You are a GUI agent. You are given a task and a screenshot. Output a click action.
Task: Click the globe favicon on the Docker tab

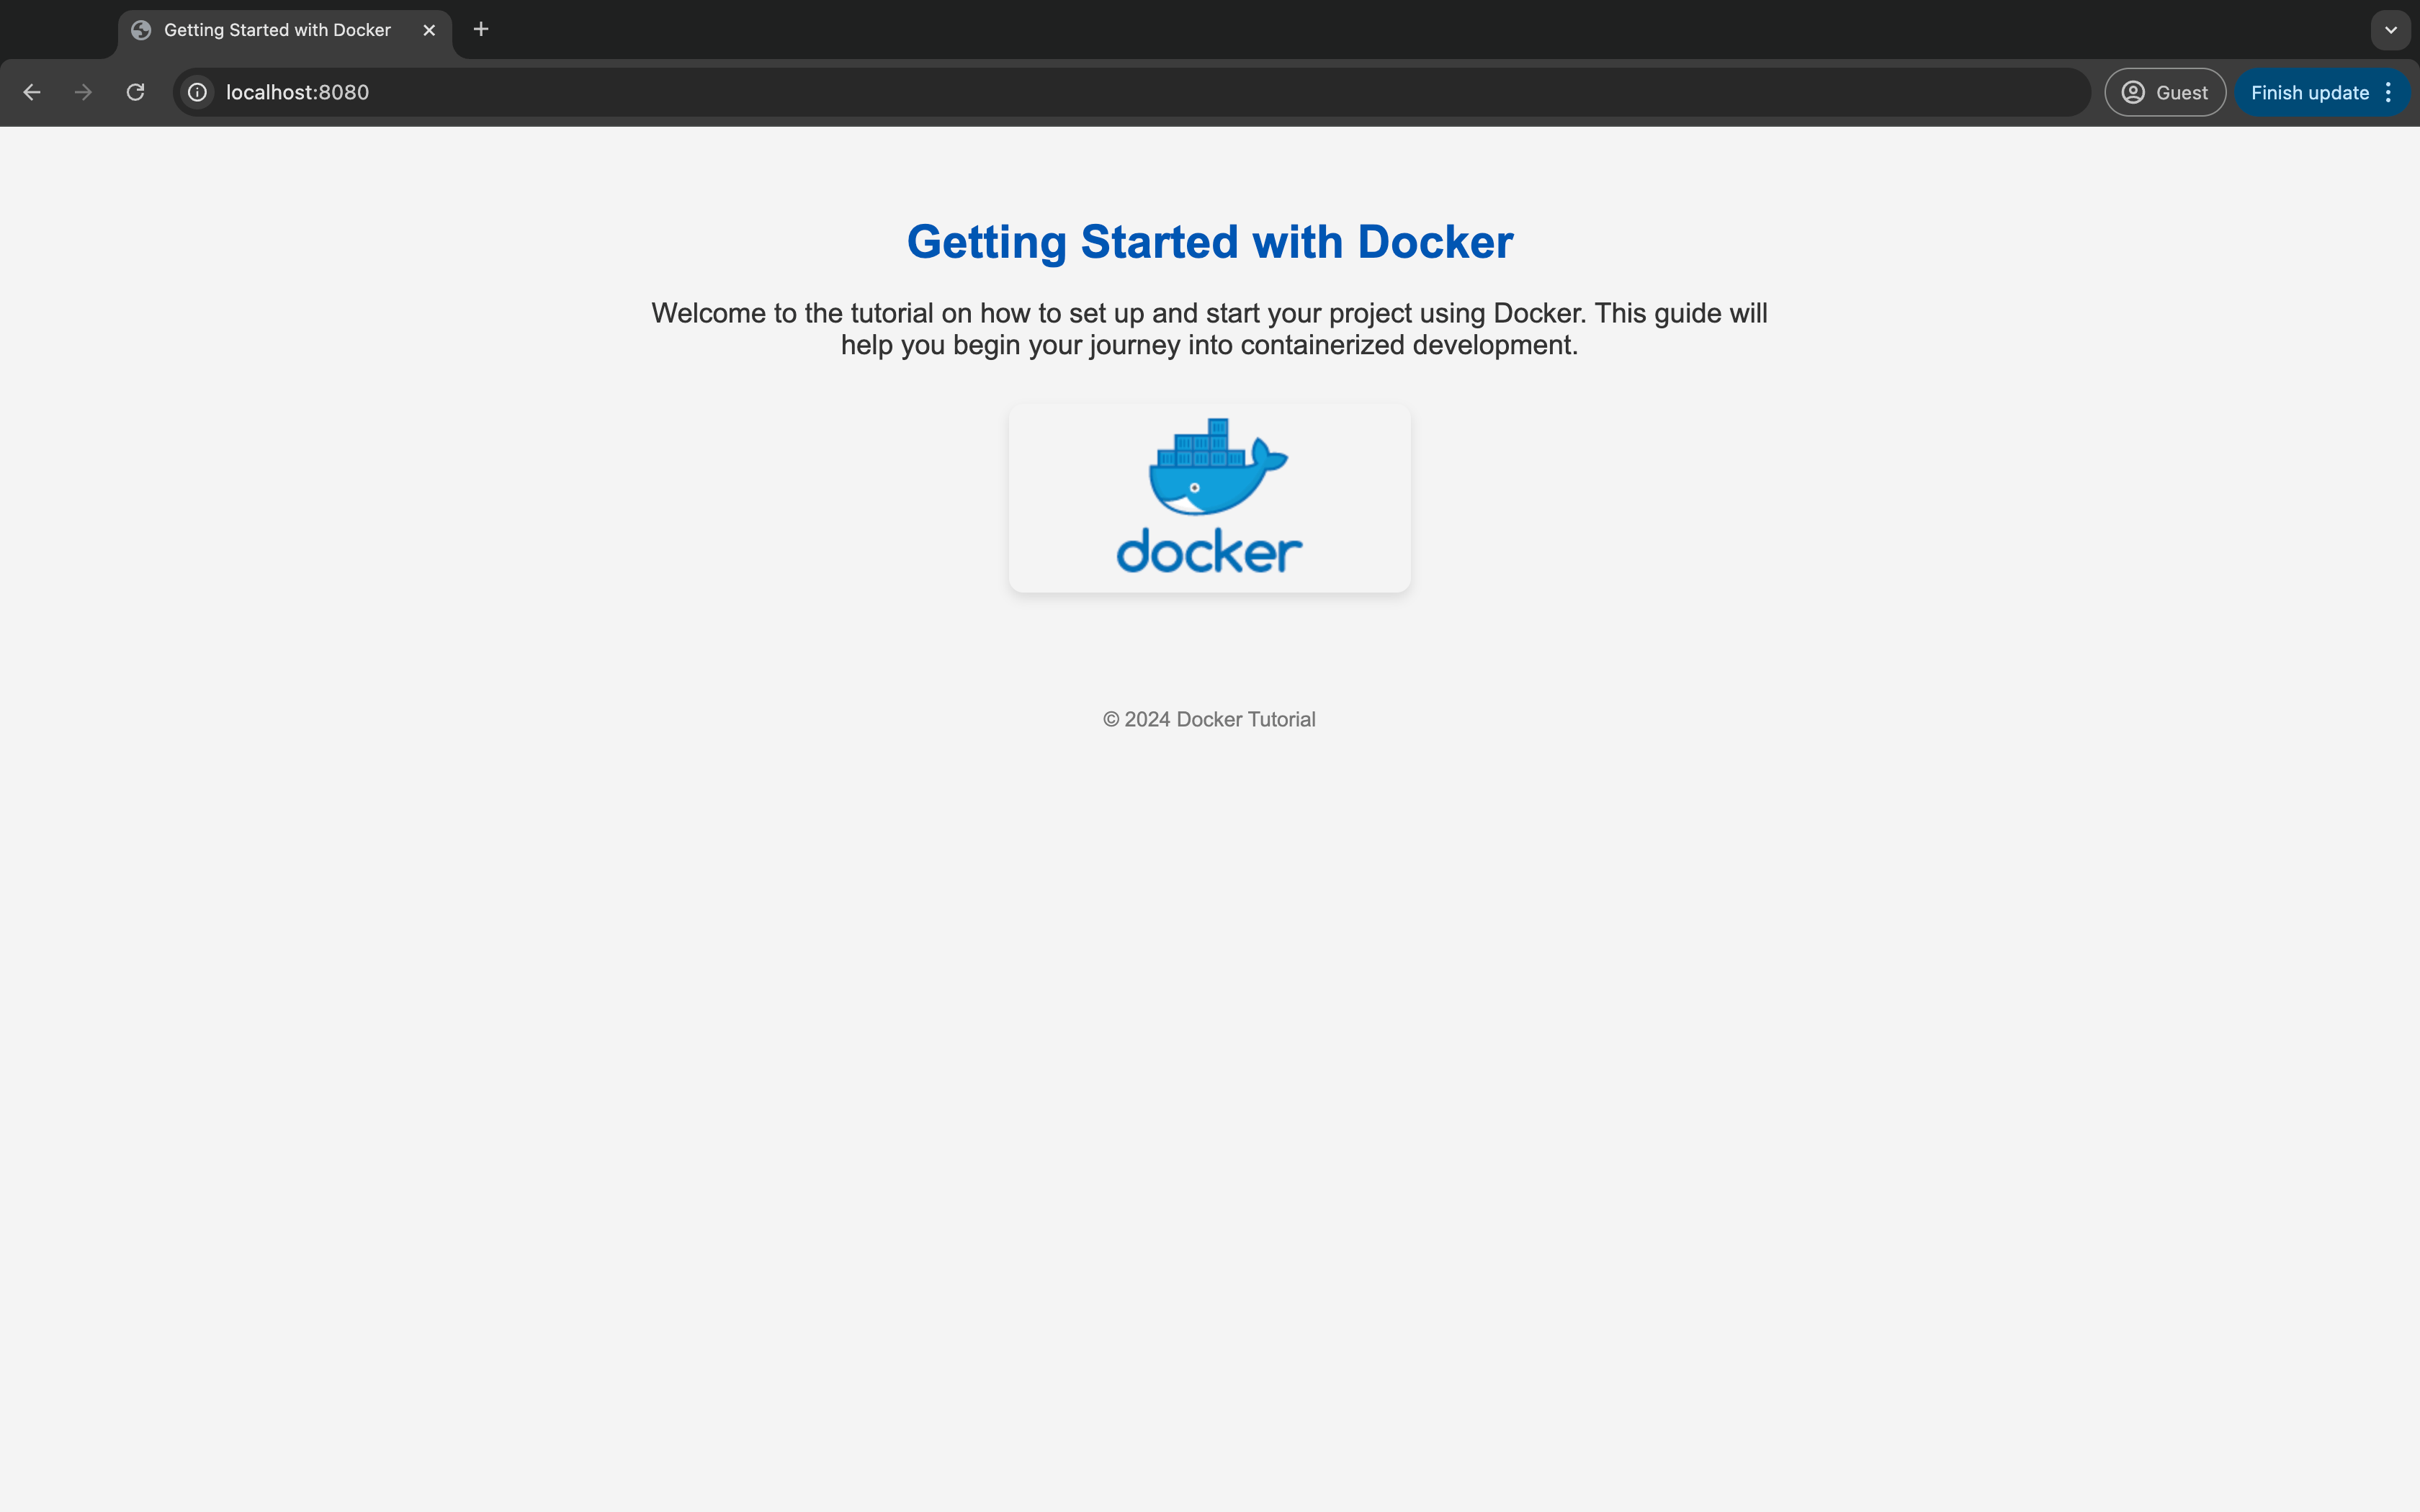[x=140, y=30]
